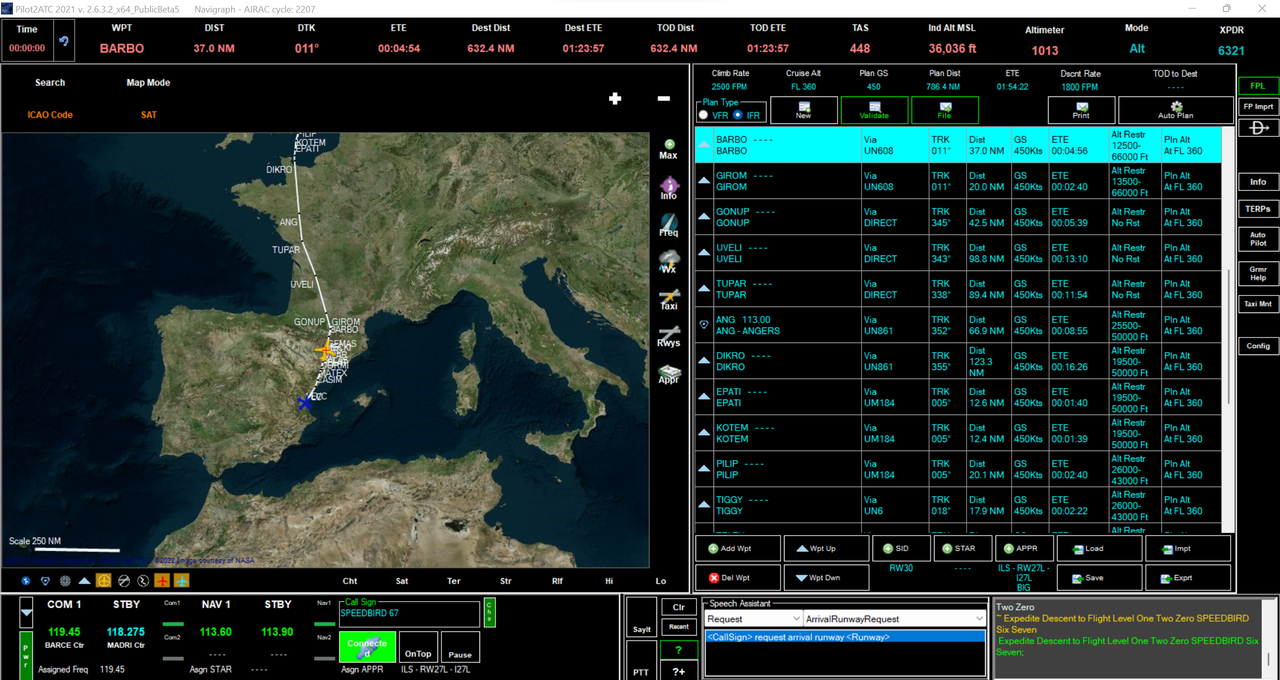The width and height of the screenshot is (1280, 680).
Task: Expand the COM radio panel arrow
Action: (x=26, y=611)
